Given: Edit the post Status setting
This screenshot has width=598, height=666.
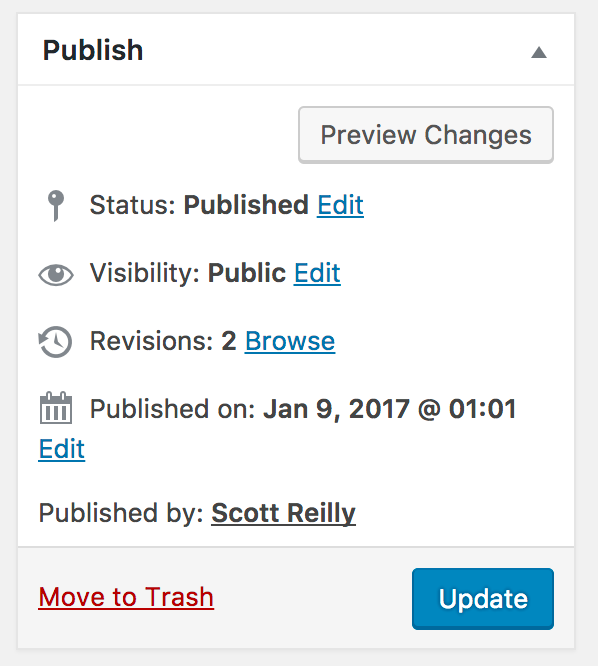Looking at the screenshot, I should click(x=340, y=205).
